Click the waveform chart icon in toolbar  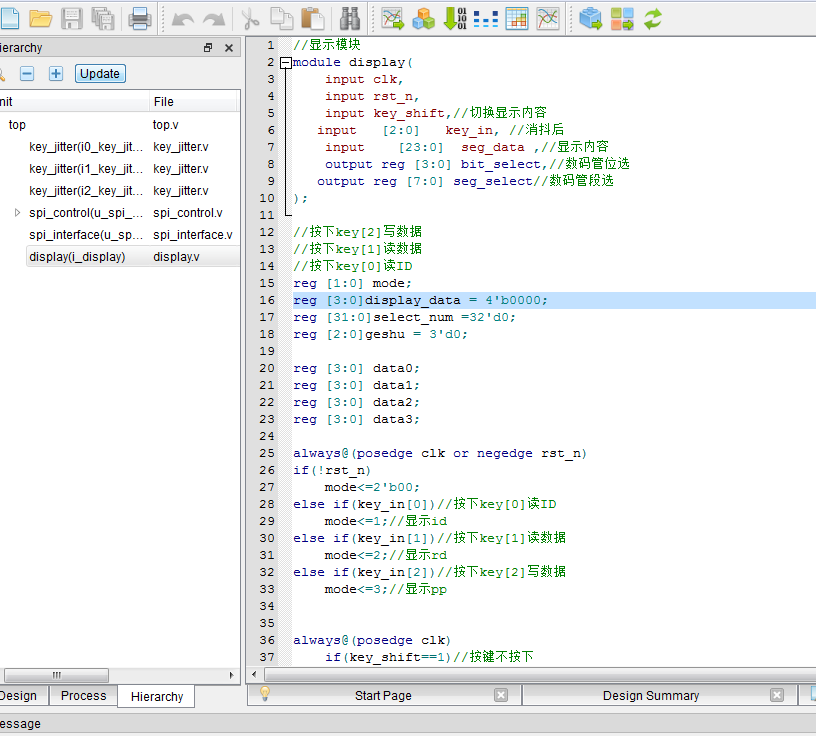(x=547, y=18)
